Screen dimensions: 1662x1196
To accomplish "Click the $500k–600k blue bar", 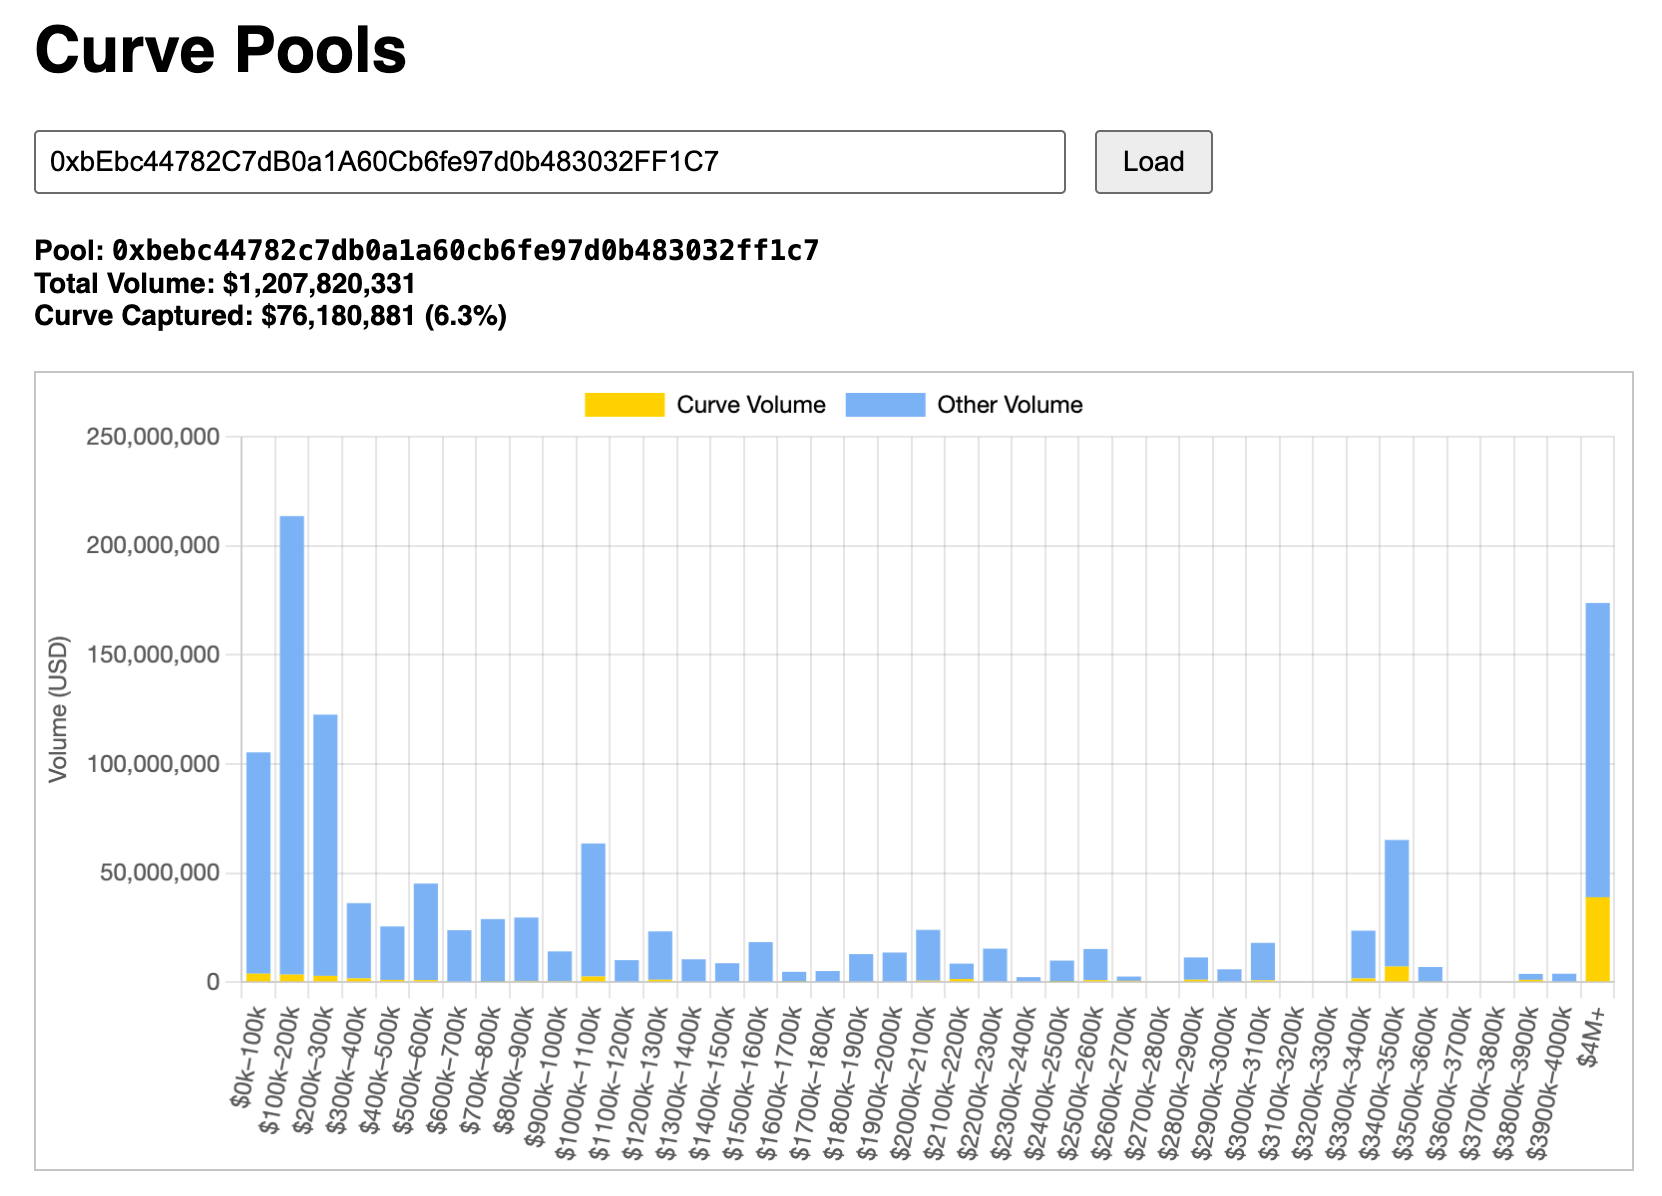I will click(426, 930).
